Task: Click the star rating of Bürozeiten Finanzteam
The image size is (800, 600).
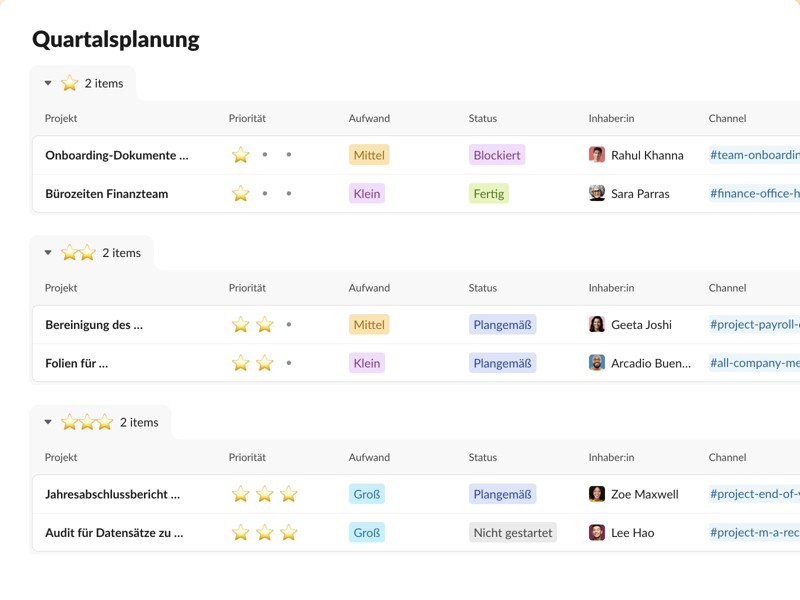Action: point(241,194)
